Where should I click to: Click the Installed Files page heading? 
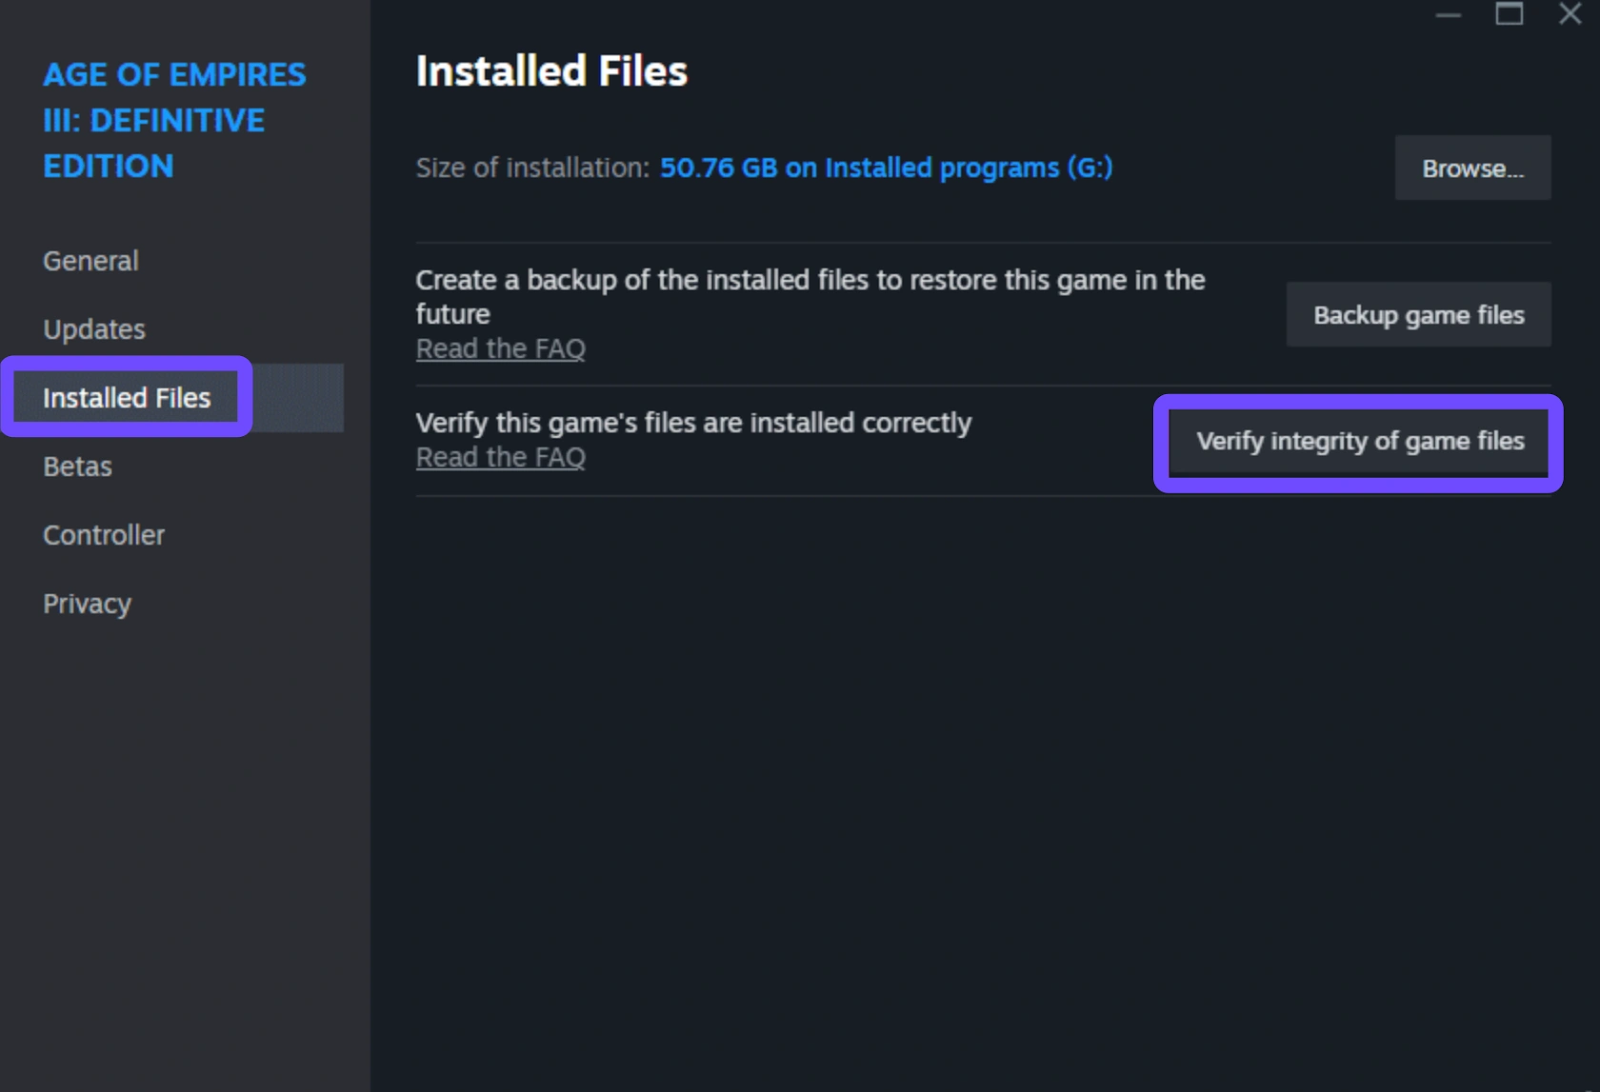click(x=552, y=71)
